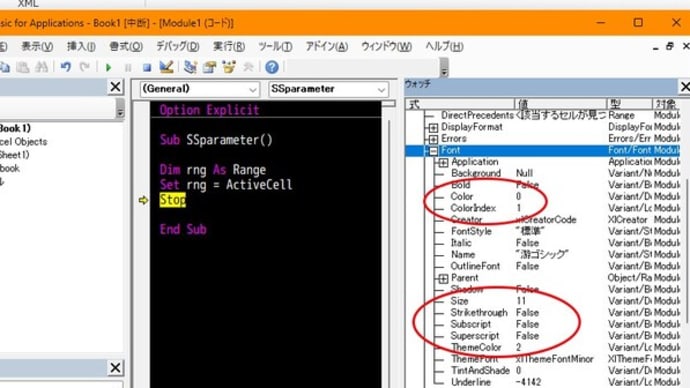The width and height of the screenshot is (690, 388).
Task: Select the DirectPrecedents watch row
Action: pyautogui.click(x=543, y=115)
